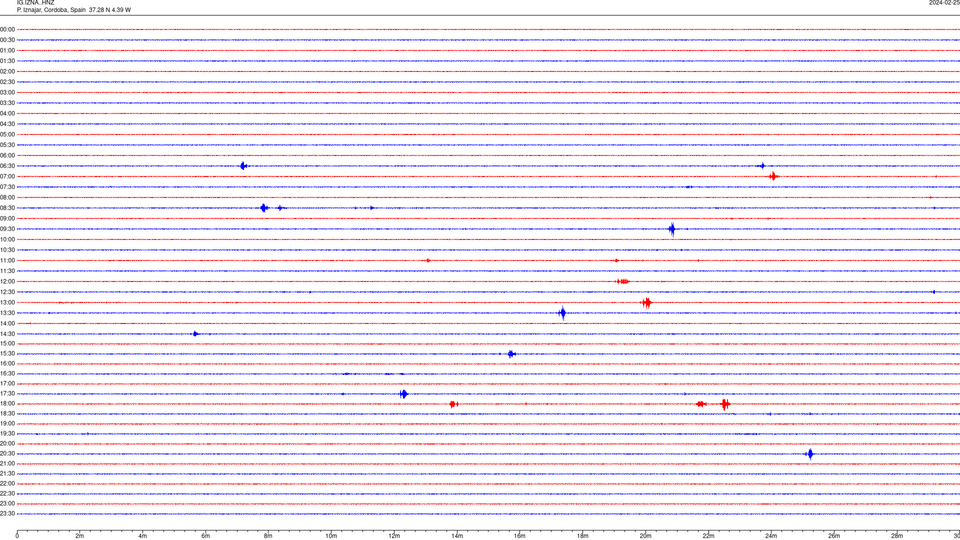Click the 22:00 time label
Viewport: 960px width, 540px height.
[x=7, y=484]
